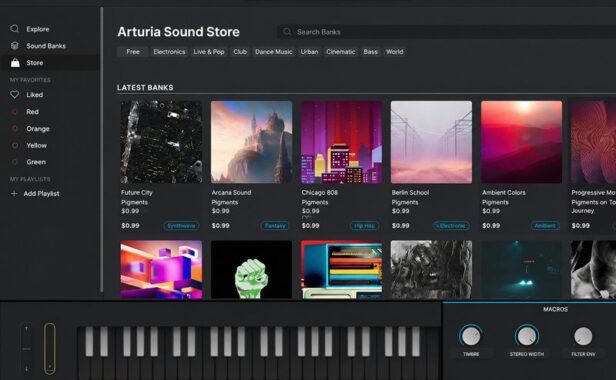Click into the Search Banks field
The width and height of the screenshot is (616, 380).
tap(446, 32)
